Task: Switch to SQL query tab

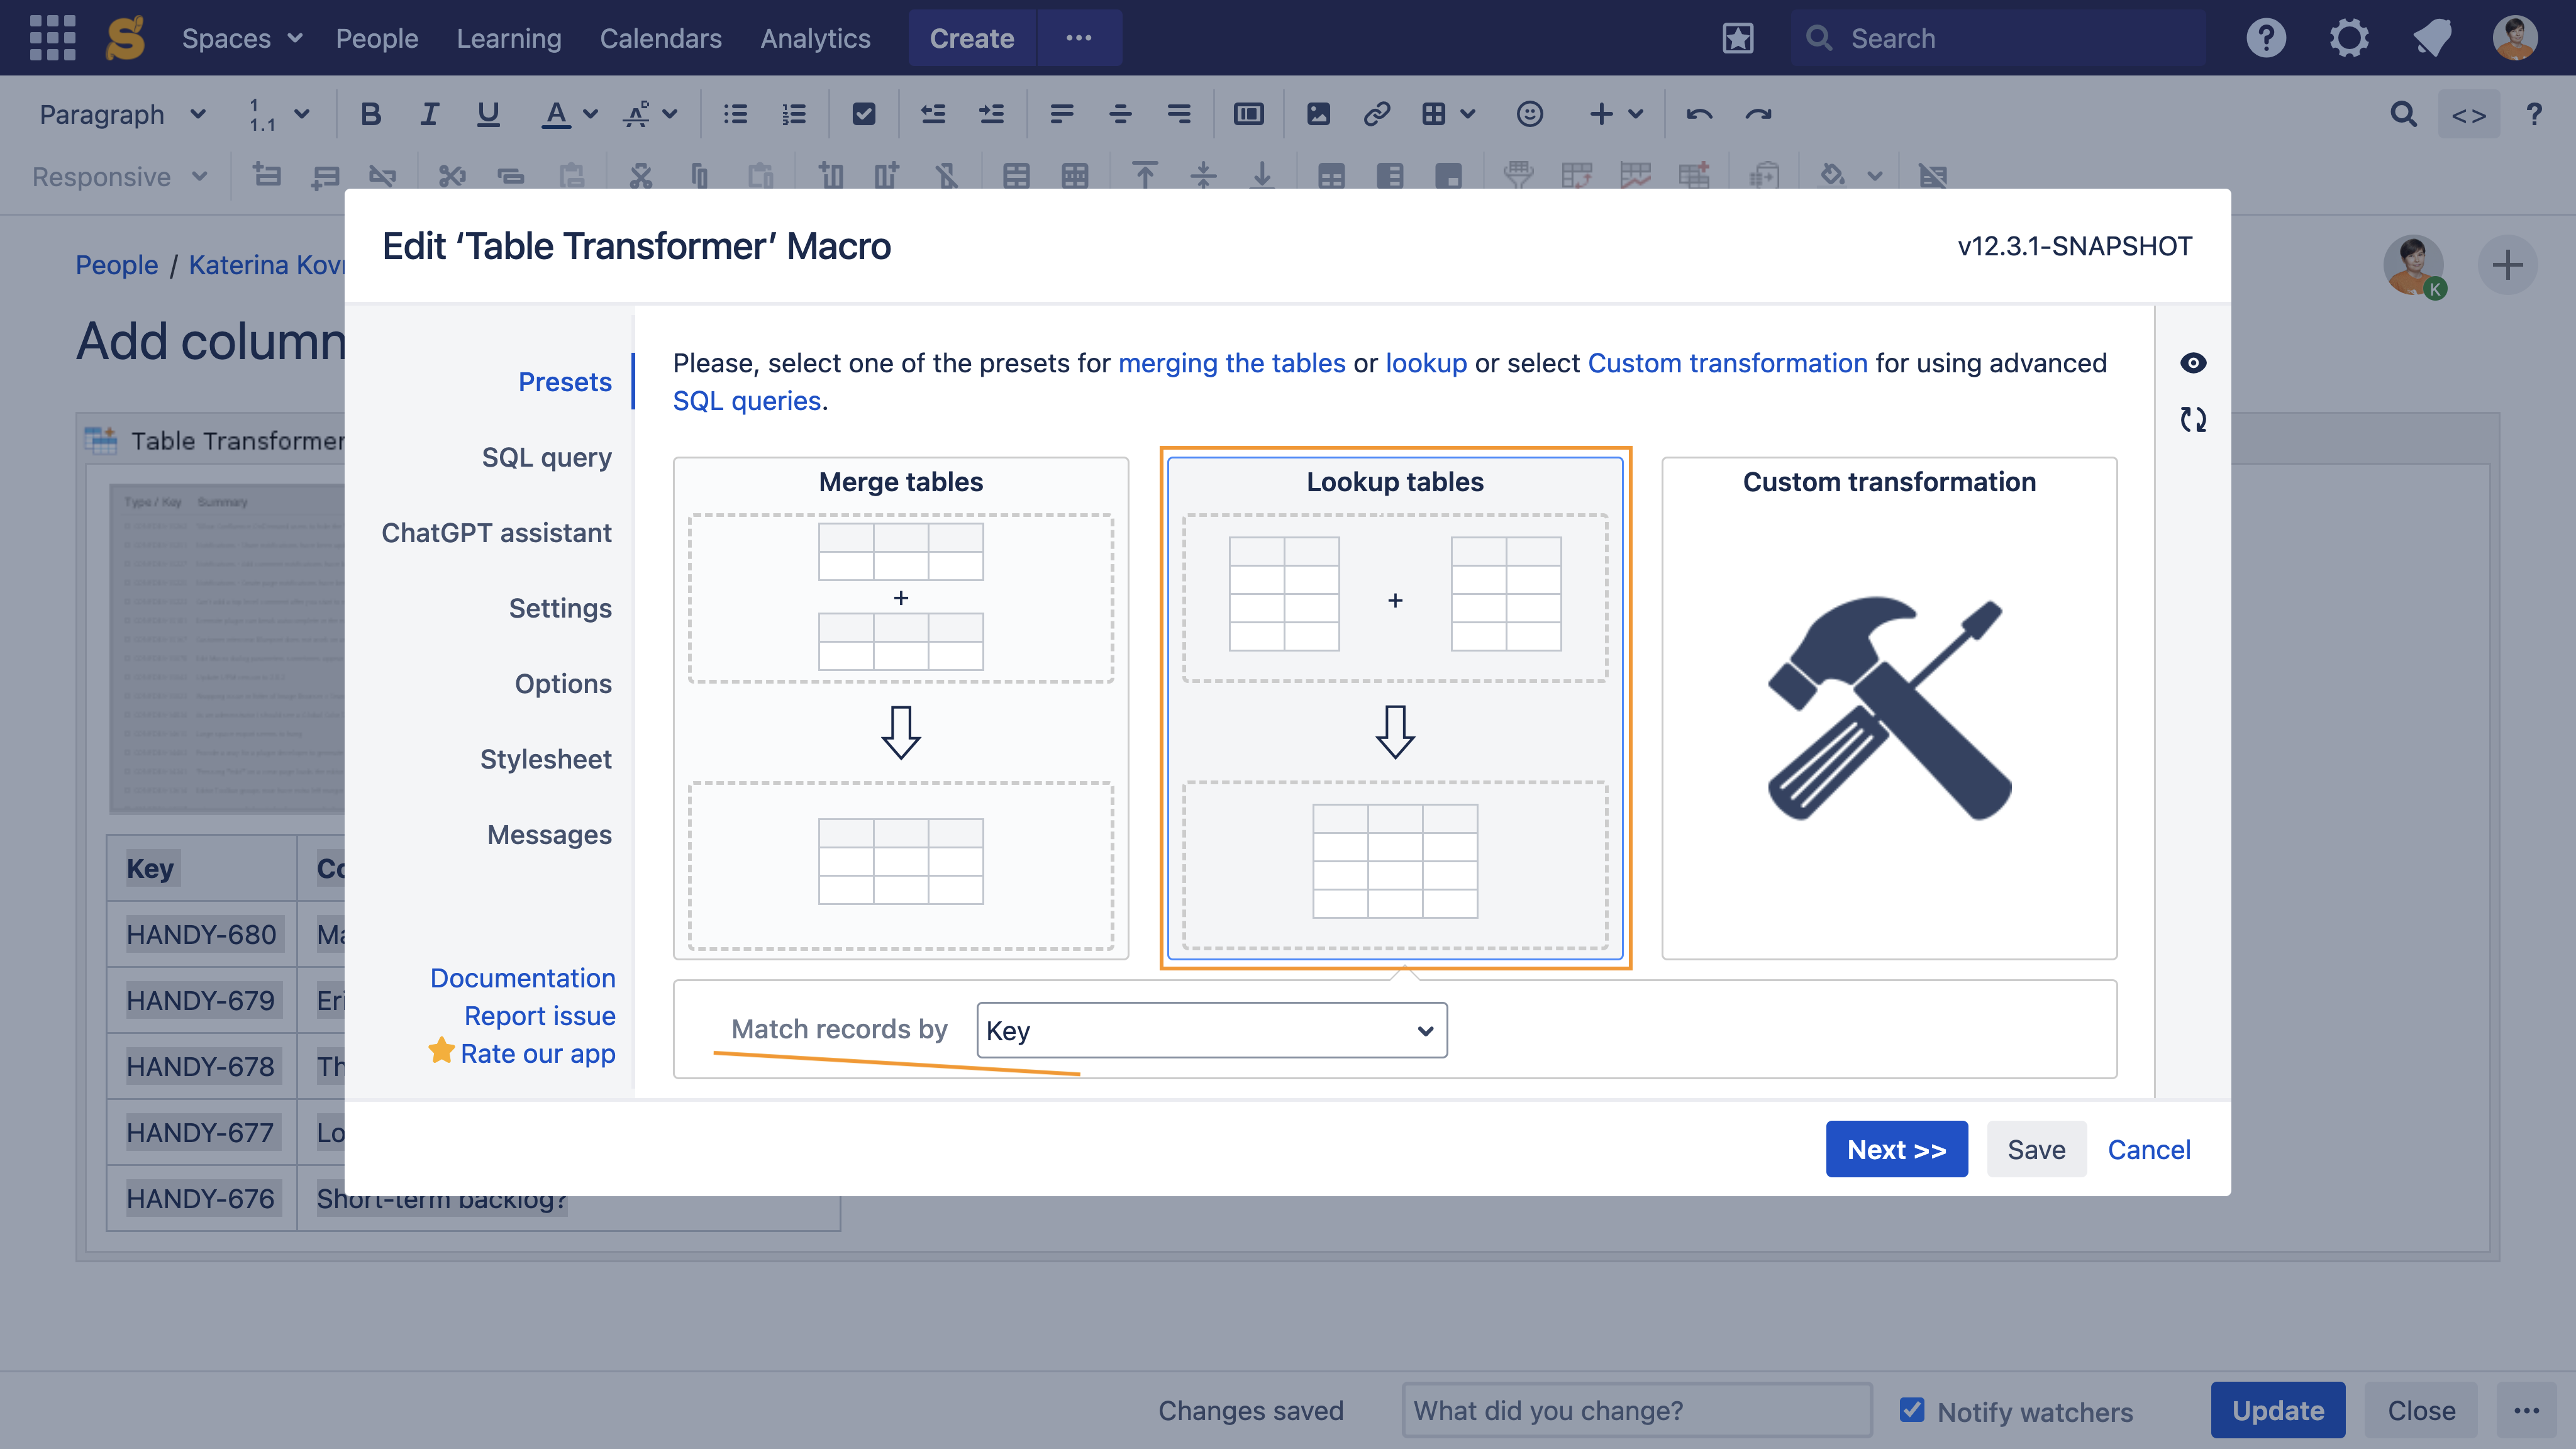Action: pyautogui.click(x=546, y=457)
